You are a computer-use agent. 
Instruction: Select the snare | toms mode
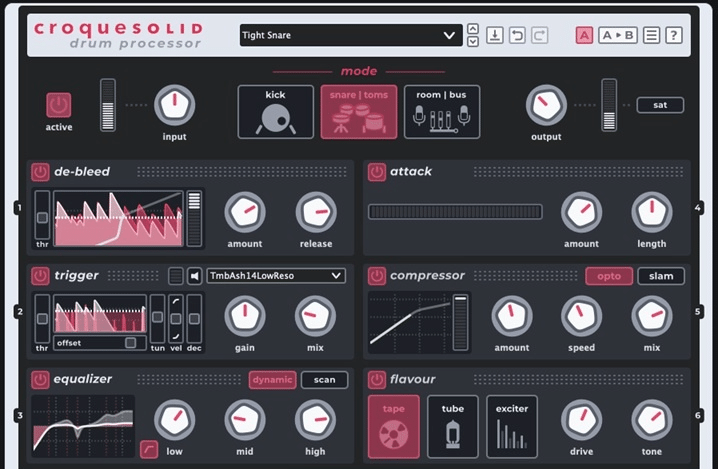point(359,112)
